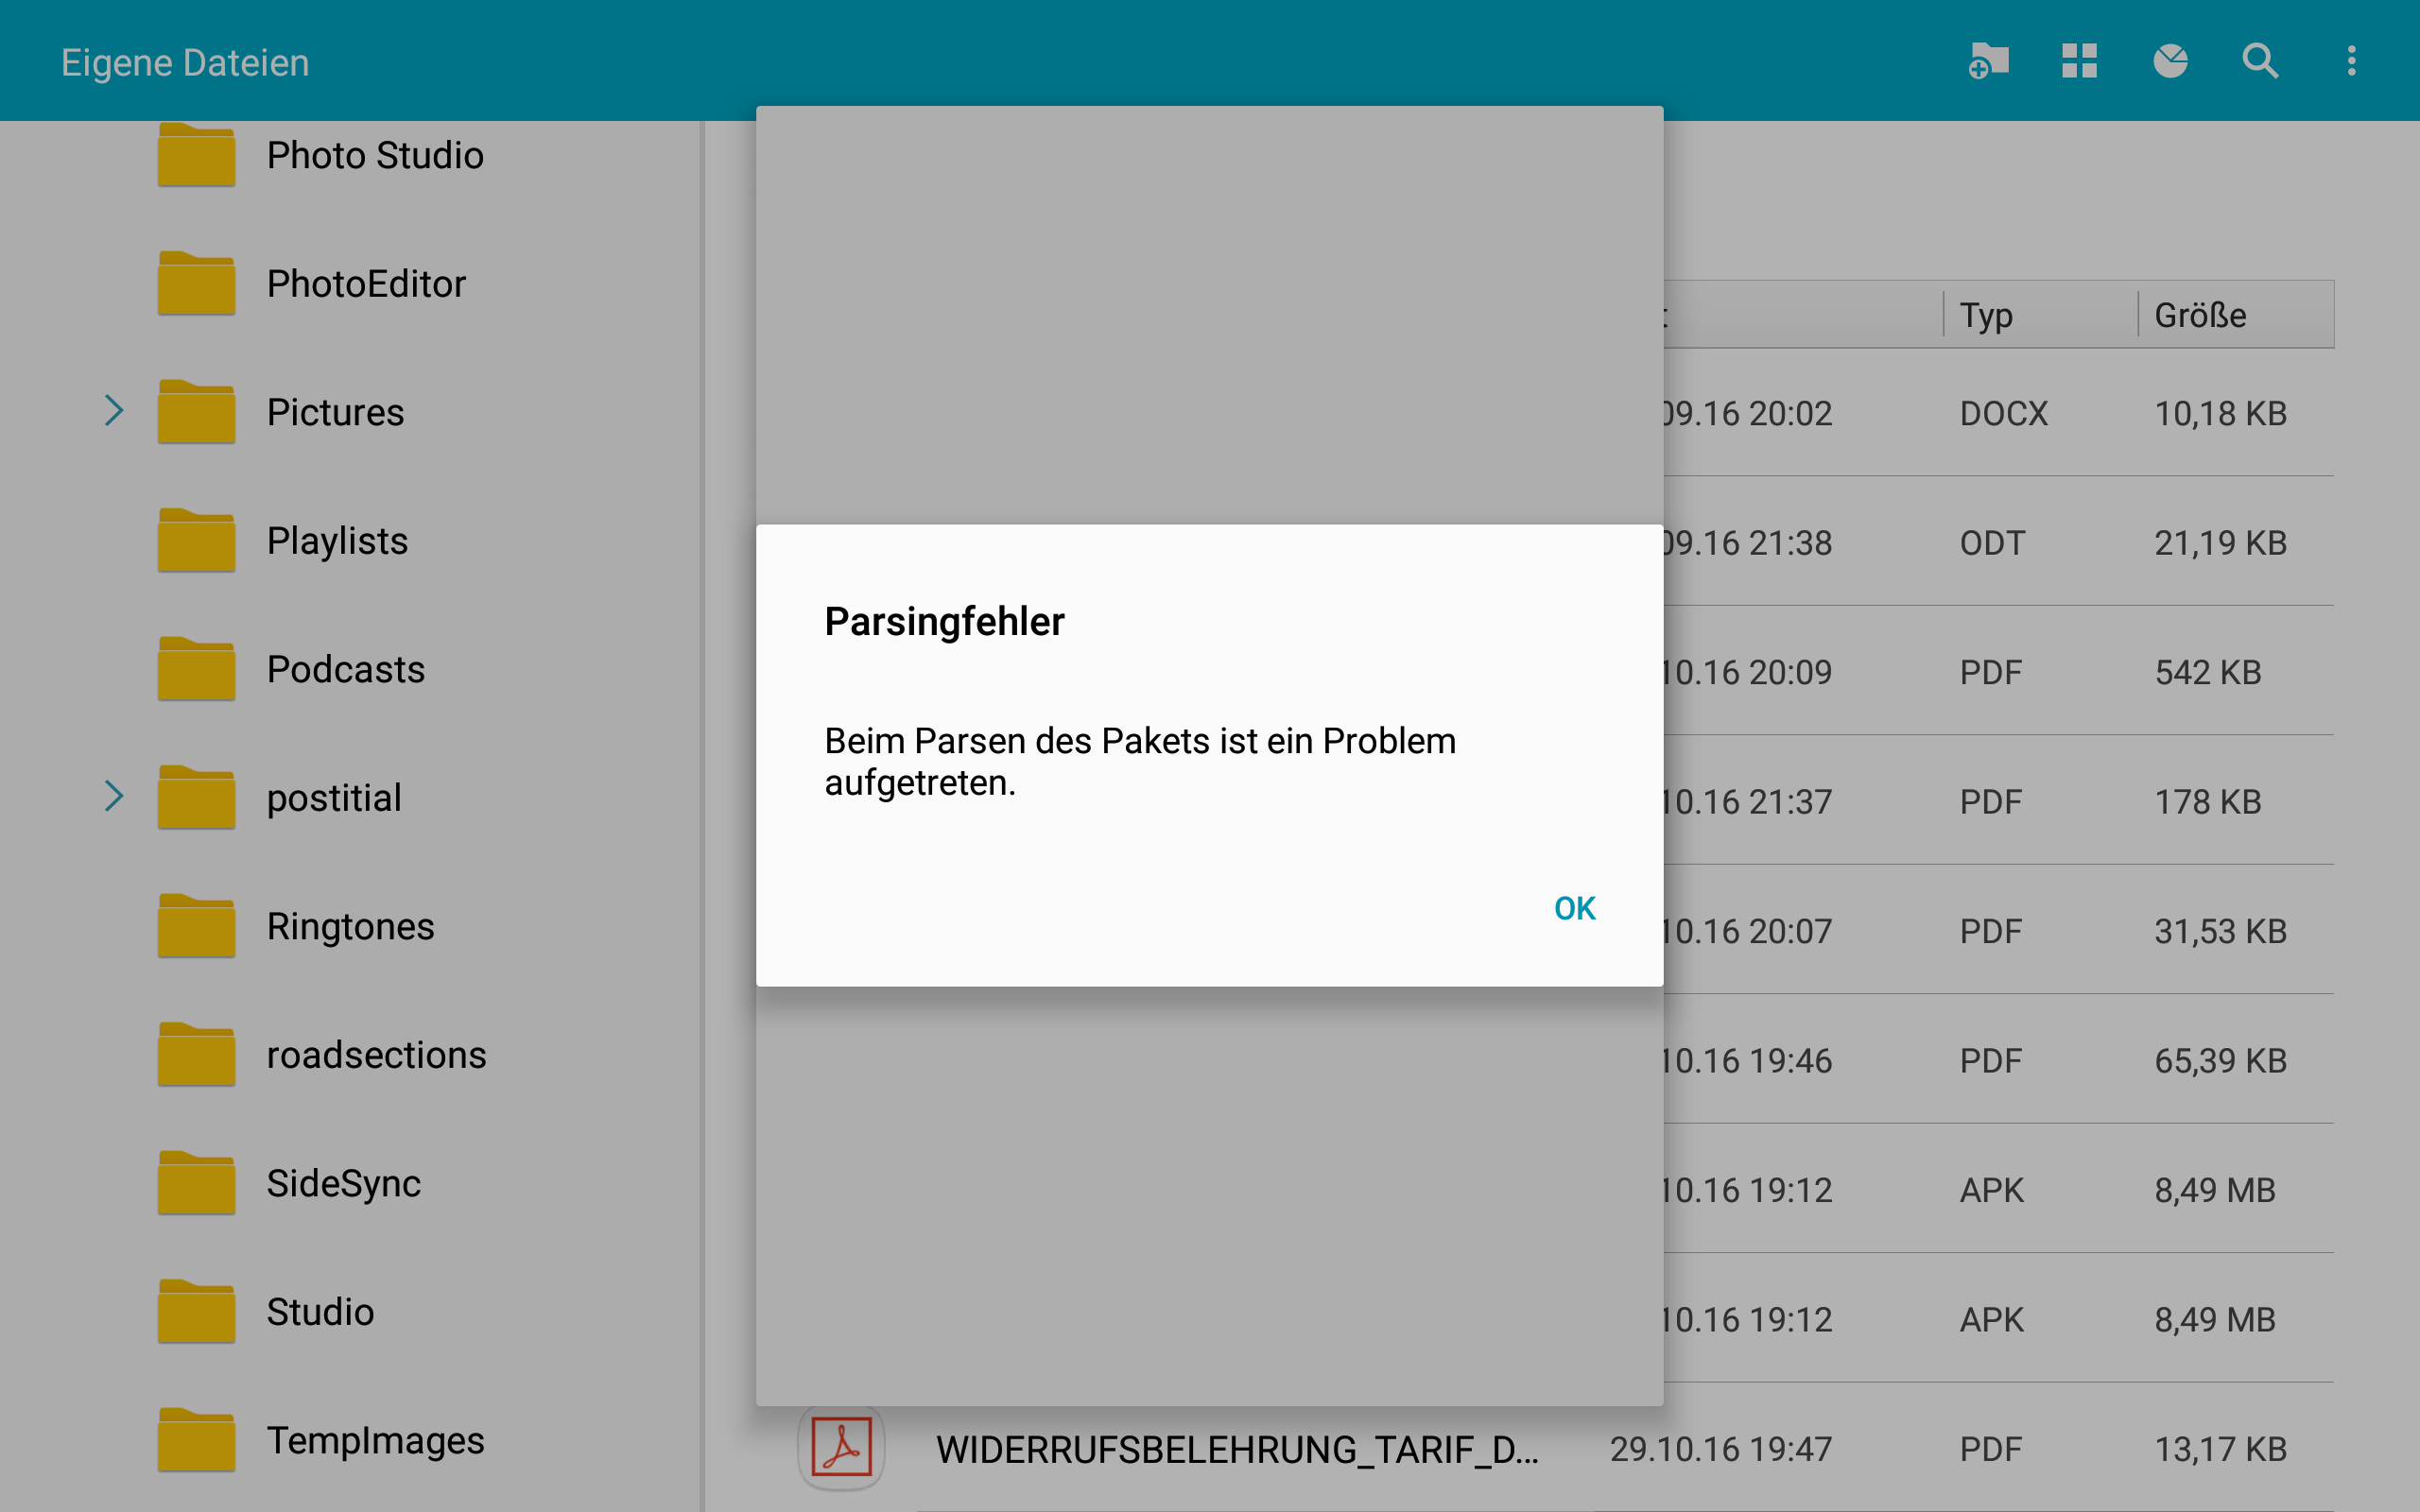The image size is (2420, 1512).
Task: Sort files by the Größe column
Action: coord(2200,315)
